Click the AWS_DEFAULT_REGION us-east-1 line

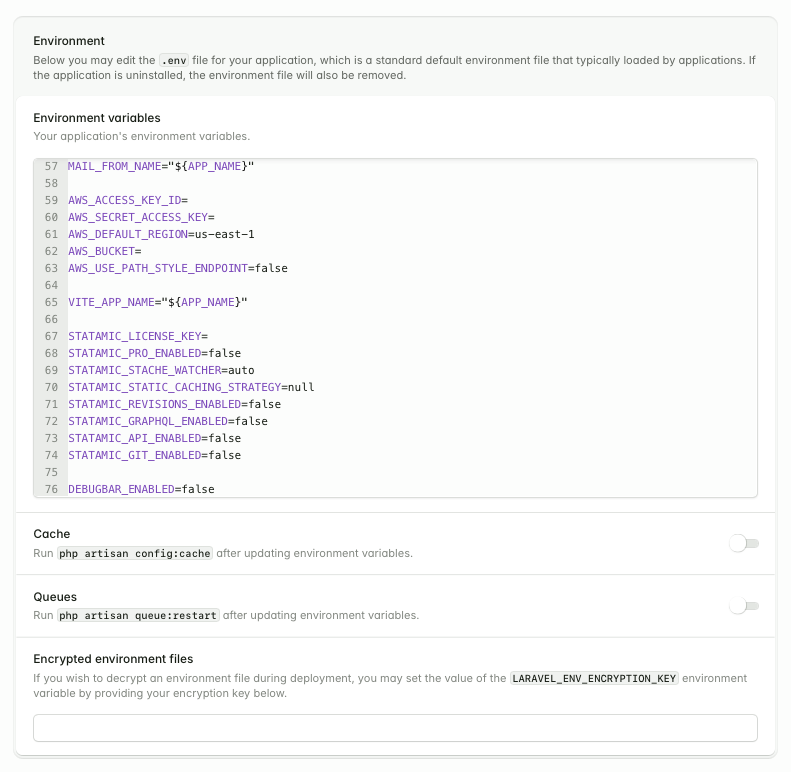[x=161, y=234]
